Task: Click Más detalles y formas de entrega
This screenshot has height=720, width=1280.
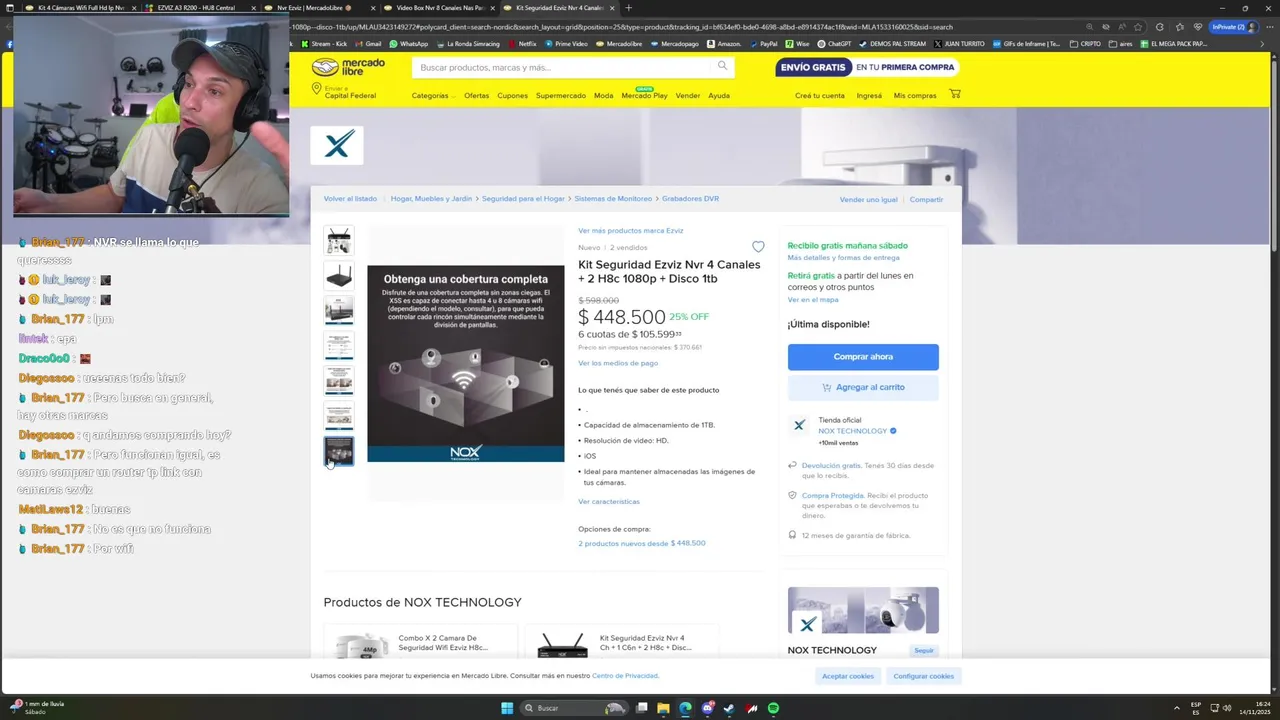Action: [843, 257]
